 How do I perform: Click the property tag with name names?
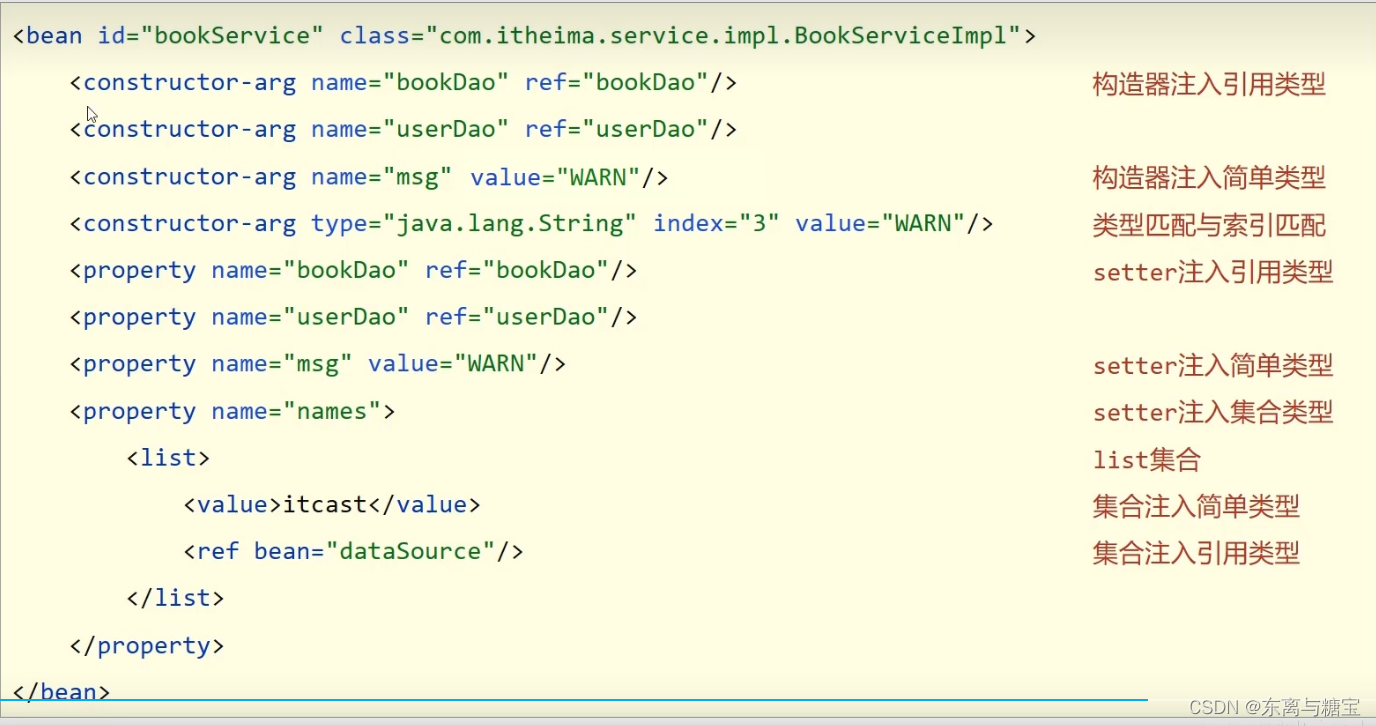(232, 411)
